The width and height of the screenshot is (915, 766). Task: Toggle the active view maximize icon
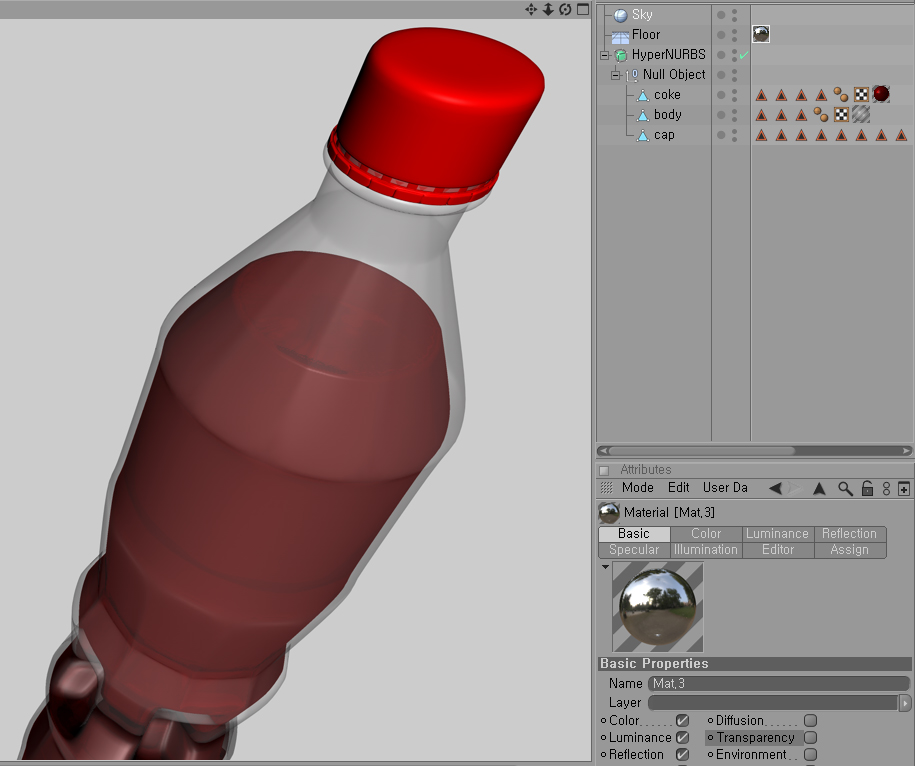pyautogui.click(x=583, y=9)
